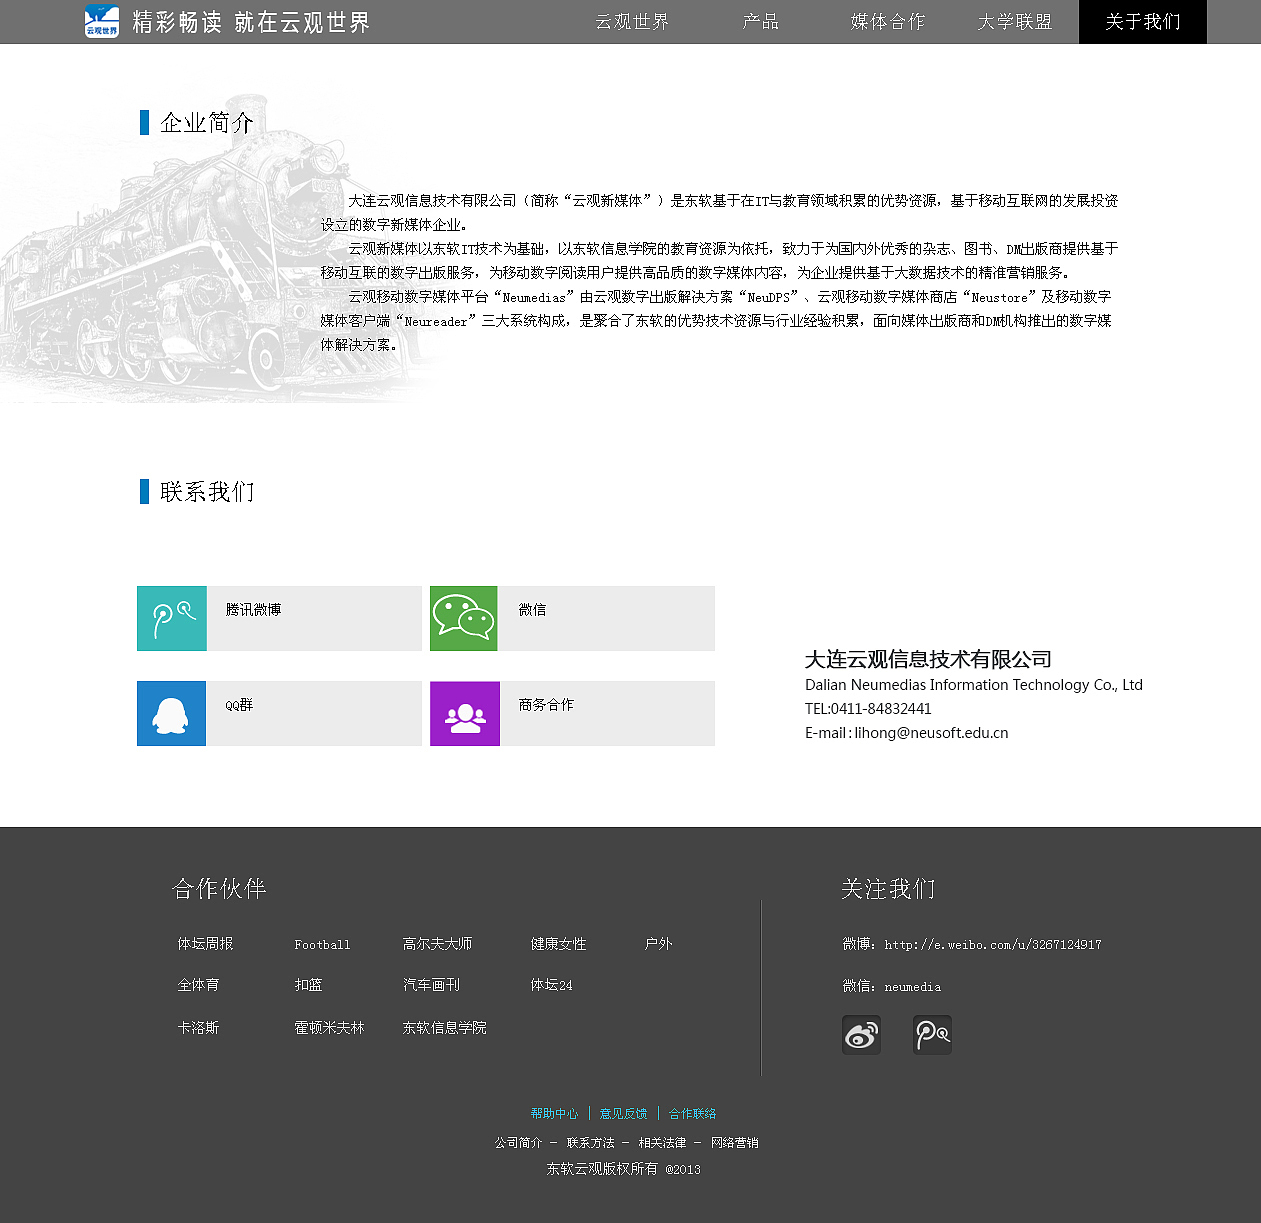Screen dimensions: 1261x1223
Task: Click the 云观世界 logo in the header
Action: point(101,21)
